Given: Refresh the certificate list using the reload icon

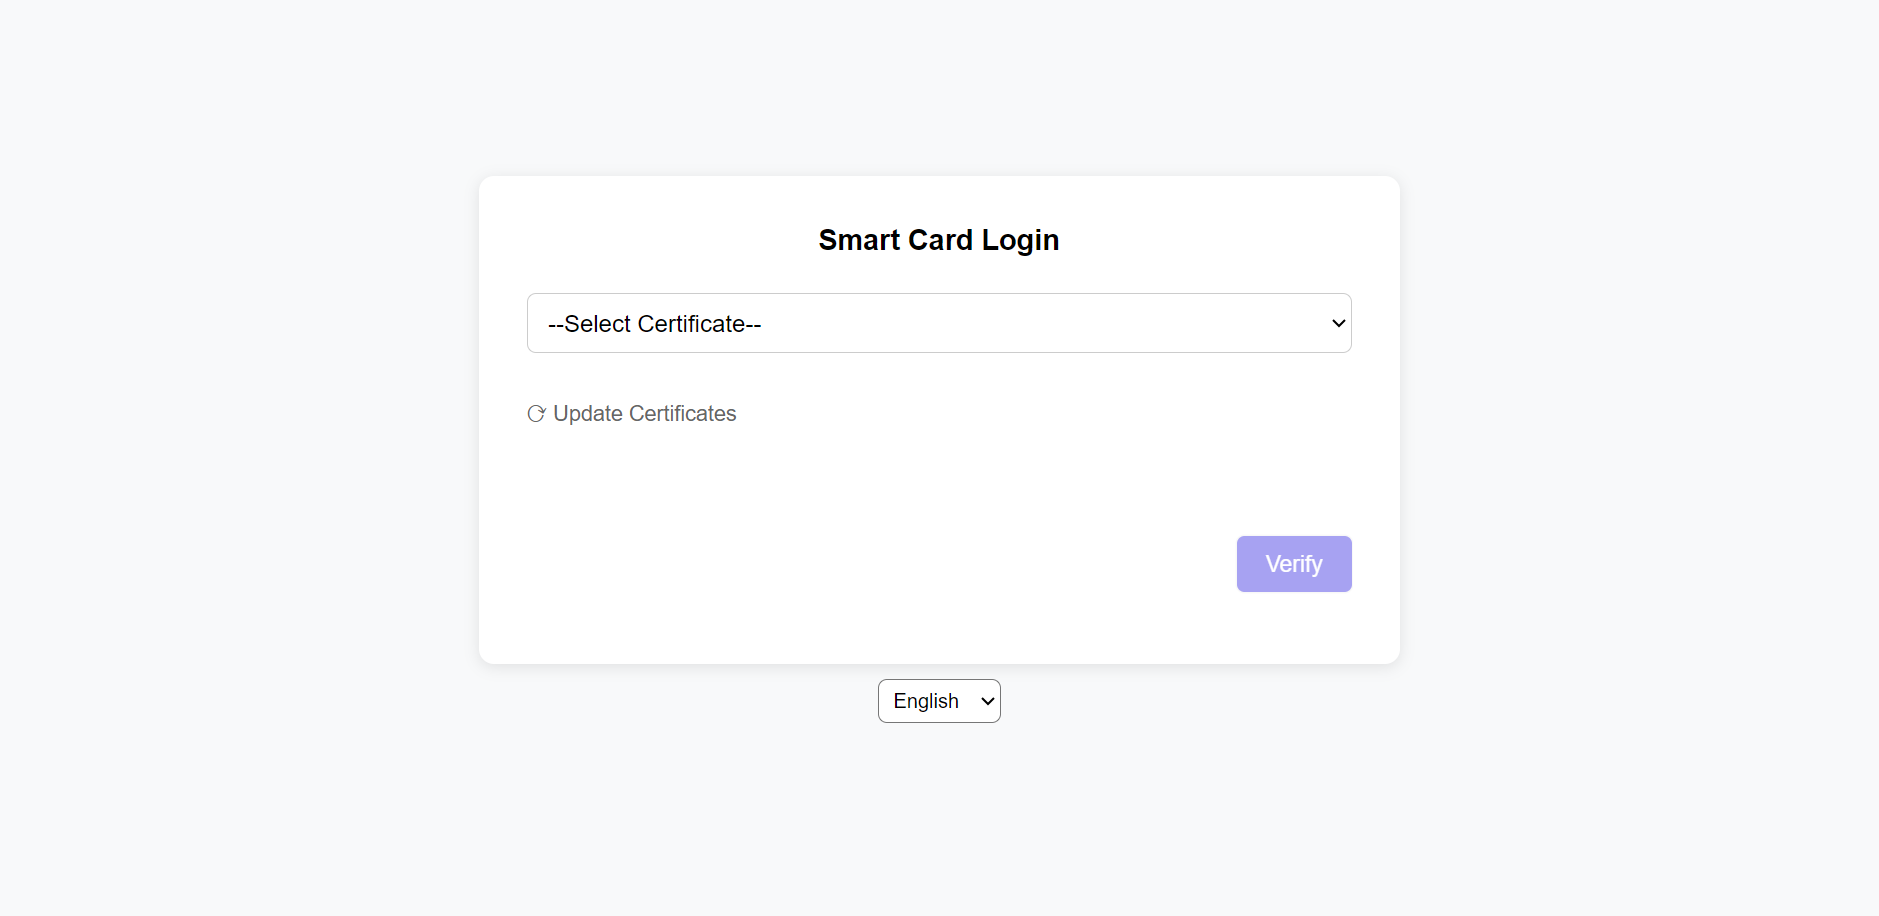Looking at the screenshot, I should click(536, 414).
